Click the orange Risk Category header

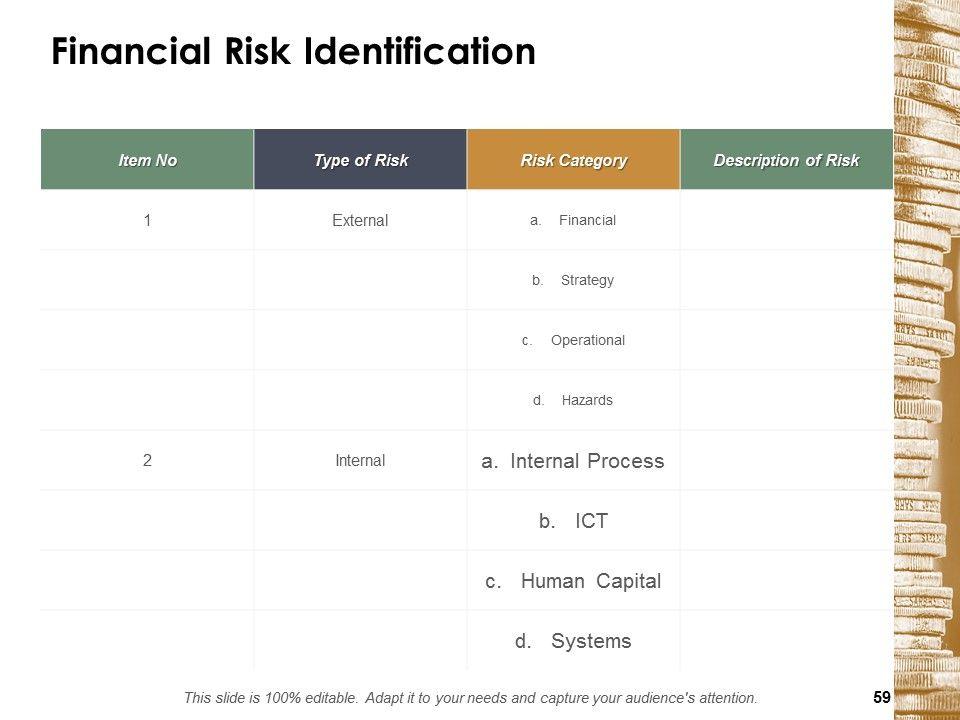pos(573,160)
